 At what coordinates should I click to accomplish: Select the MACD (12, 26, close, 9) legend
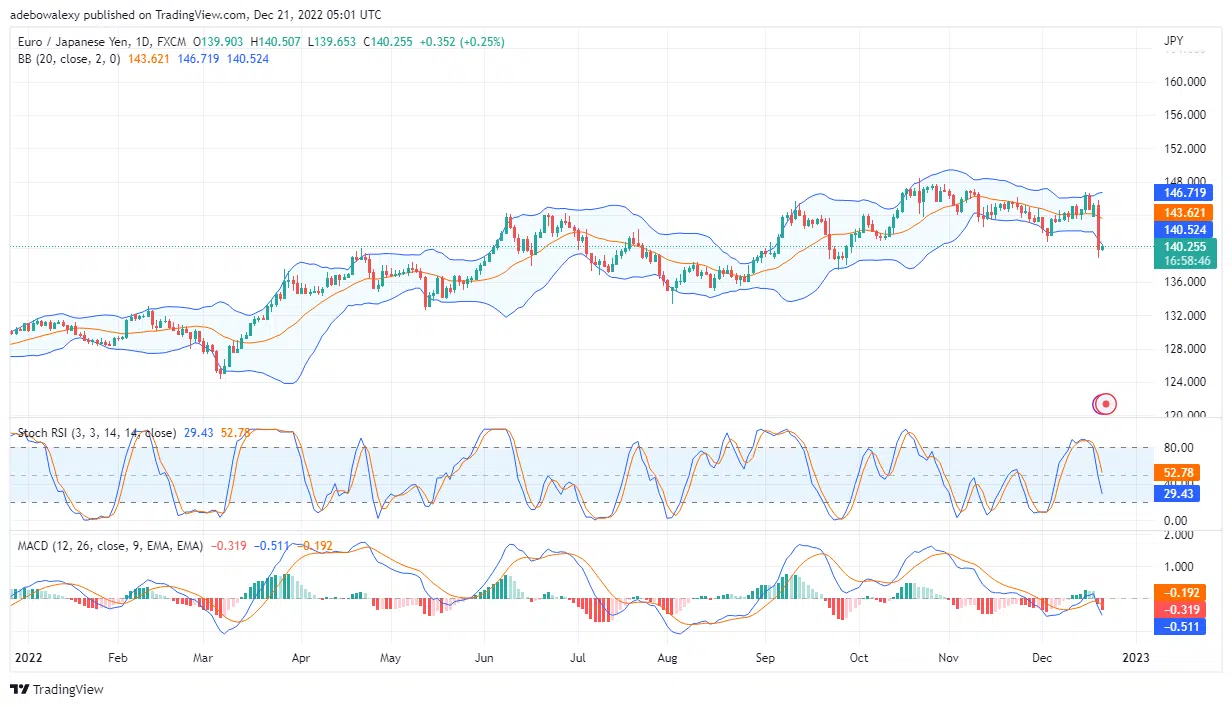pos(110,546)
